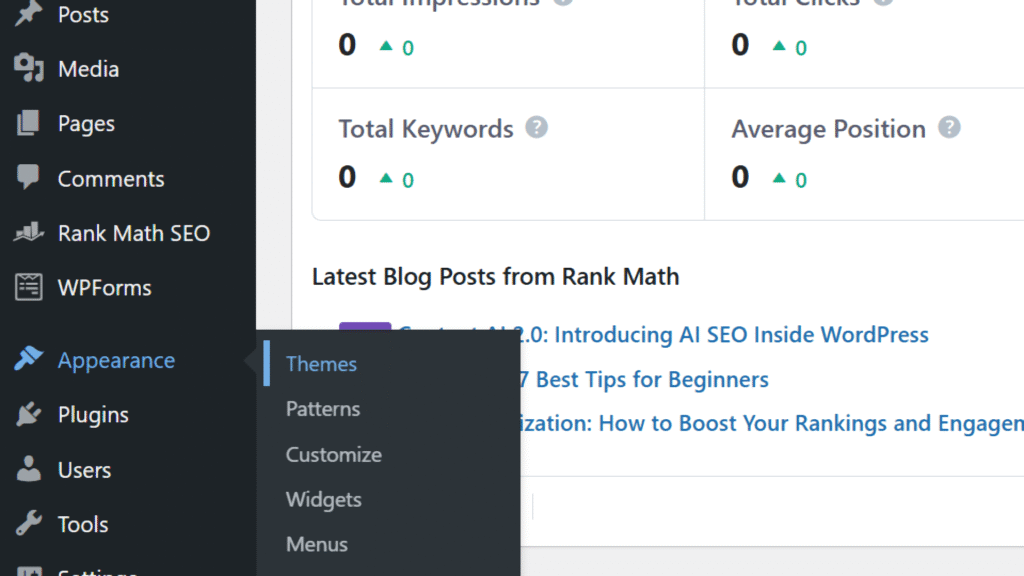
Task: Click the Media icon in sidebar
Action: (x=28, y=69)
